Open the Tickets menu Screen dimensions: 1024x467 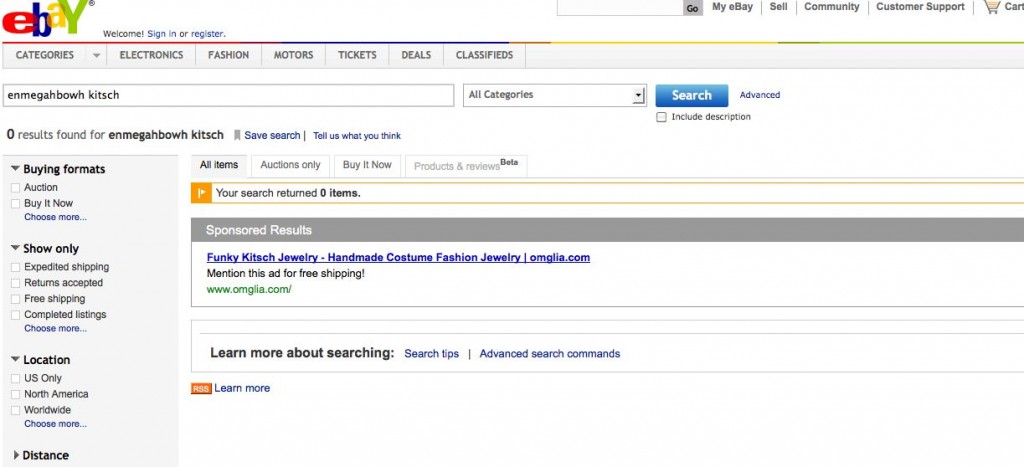click(x=357, y=56)
